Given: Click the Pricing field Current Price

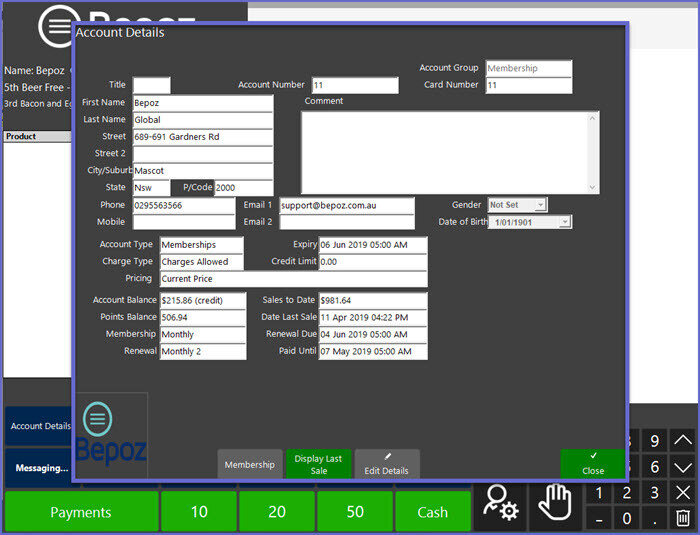Looking at the screenshot, I should point(293,279).
